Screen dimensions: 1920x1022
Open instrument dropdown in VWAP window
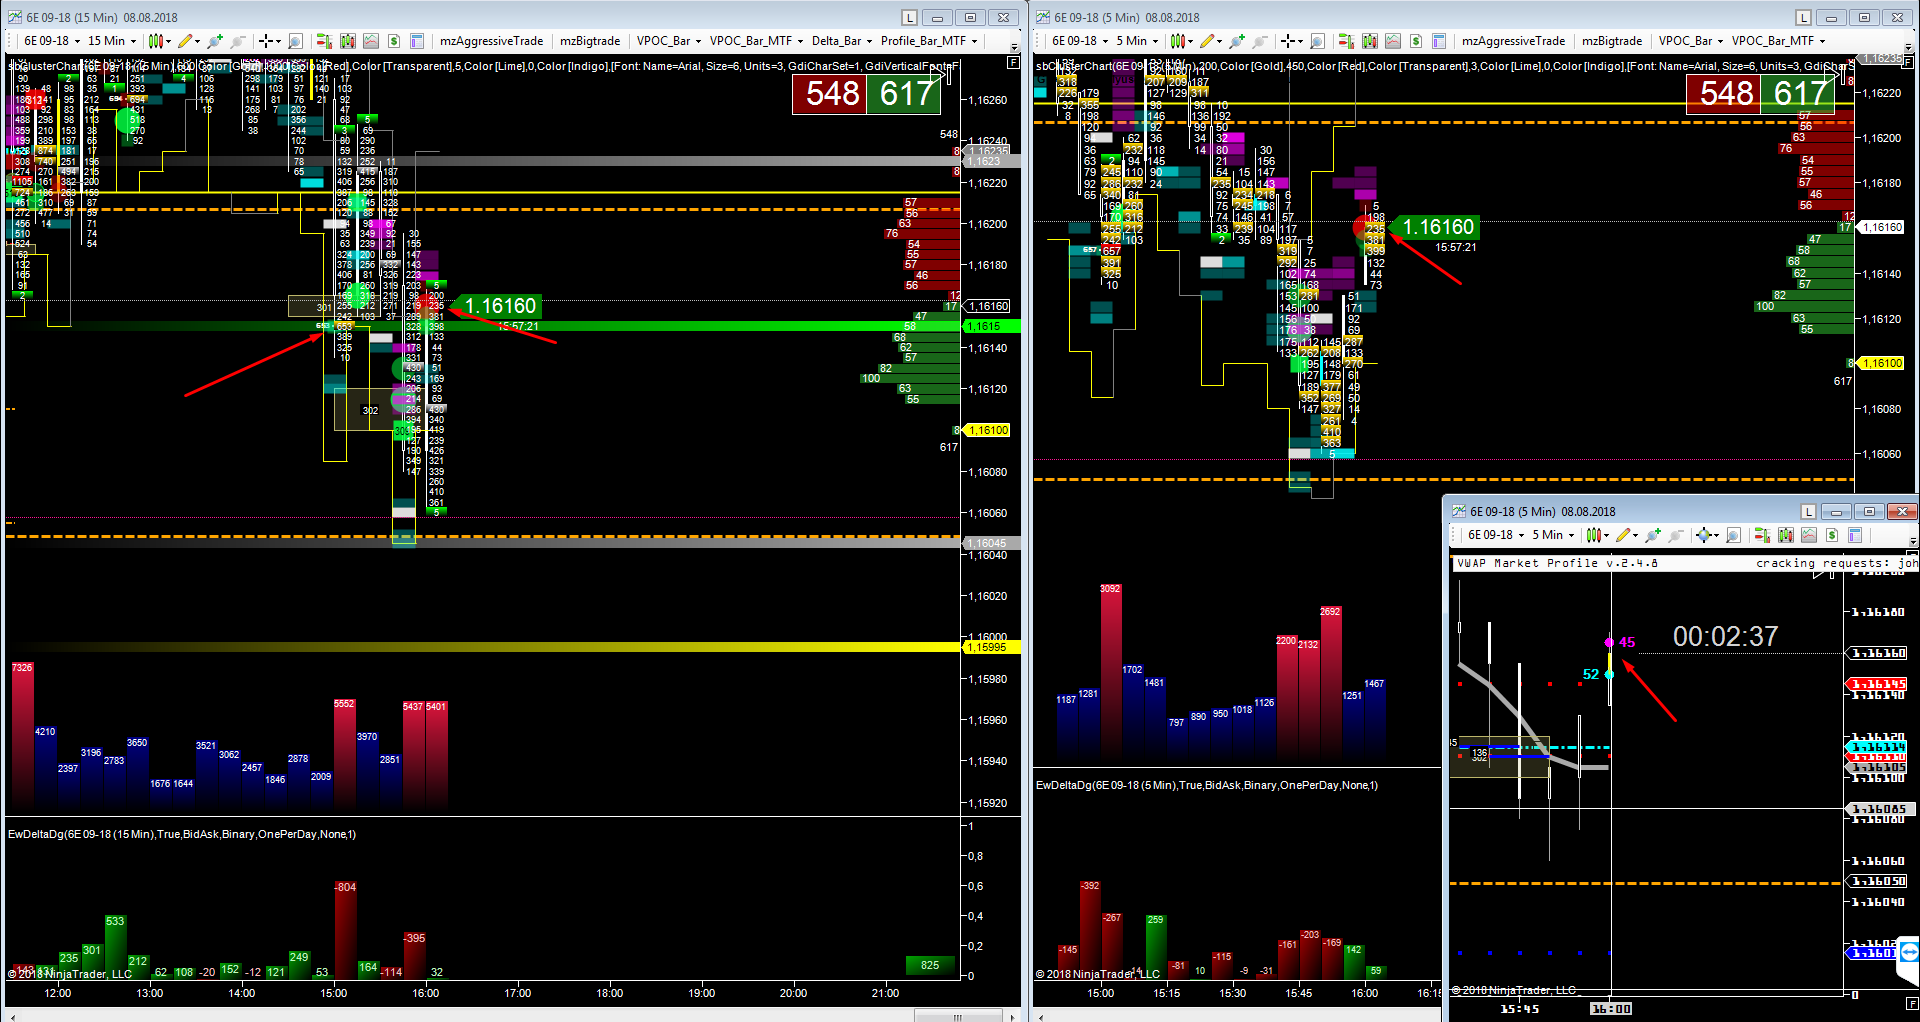point(1495,535)
